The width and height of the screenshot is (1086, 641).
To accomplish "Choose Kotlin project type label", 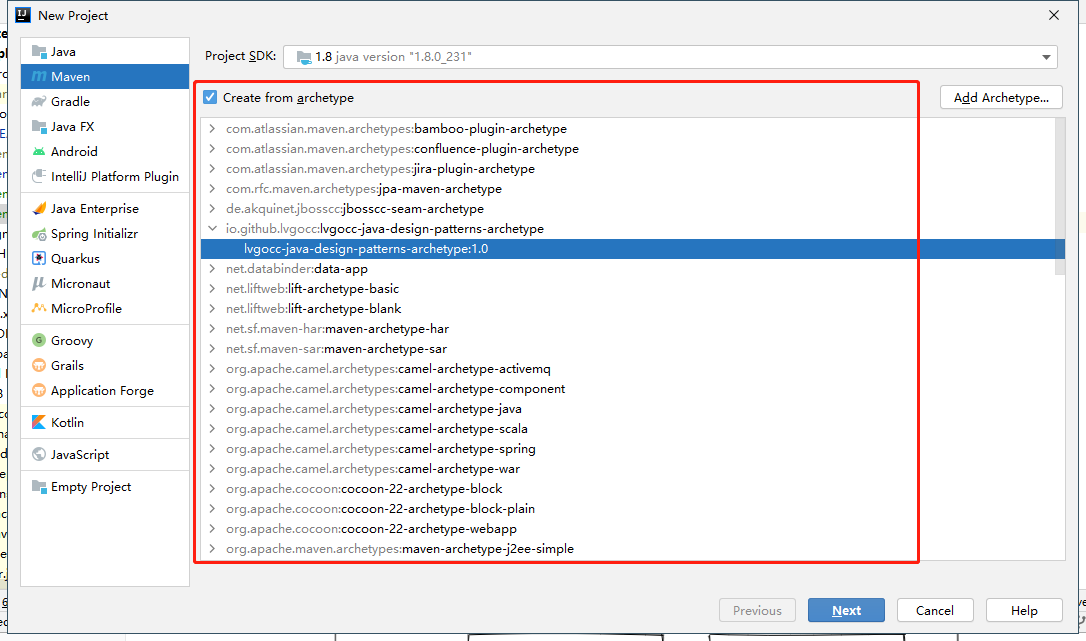I will point(67,423).
